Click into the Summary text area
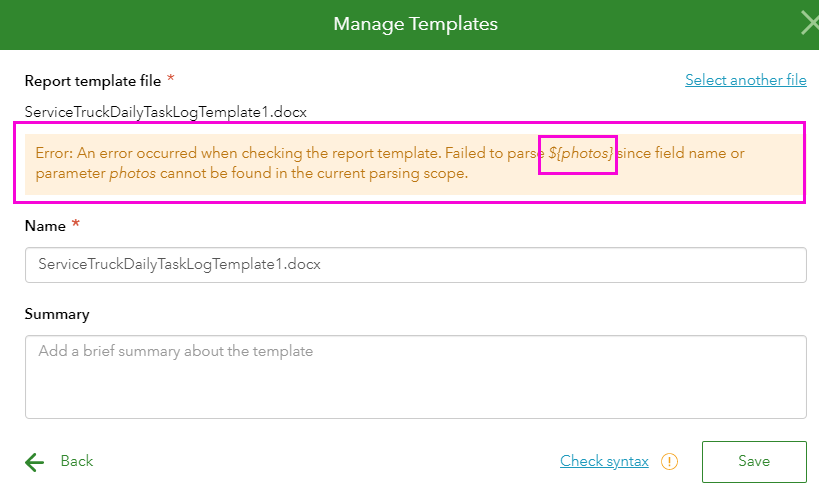819x504 pixels. pyautogui.click(x=415, y=376)
